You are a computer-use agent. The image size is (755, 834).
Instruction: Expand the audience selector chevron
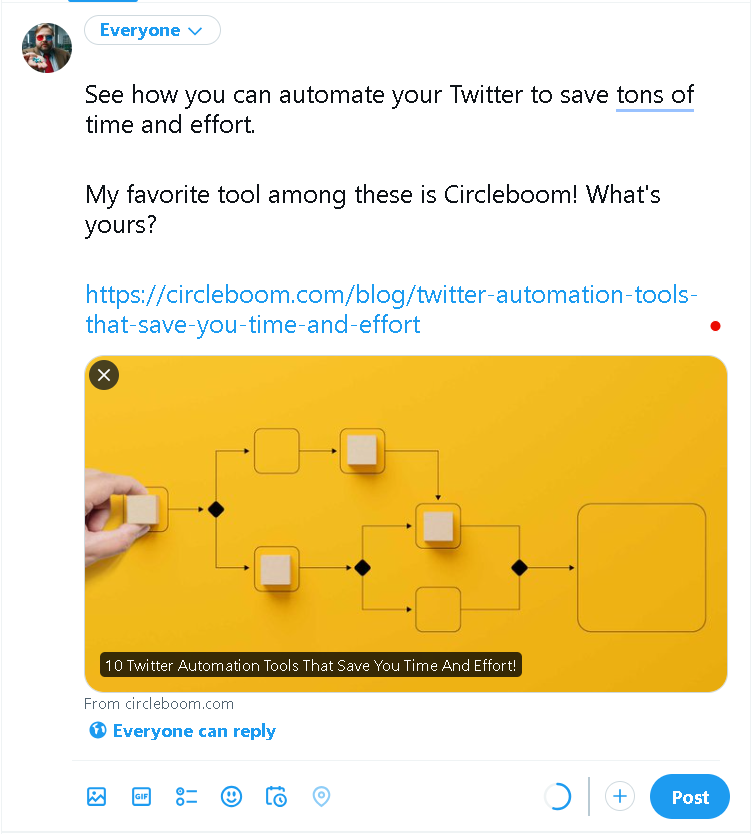click(195, 31)
